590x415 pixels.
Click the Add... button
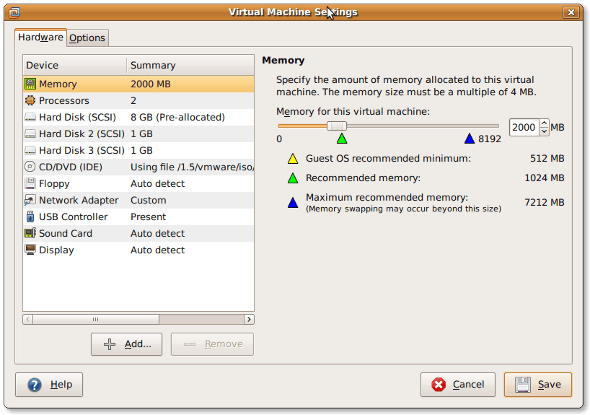pyautogui.click(x=127, y=344)
